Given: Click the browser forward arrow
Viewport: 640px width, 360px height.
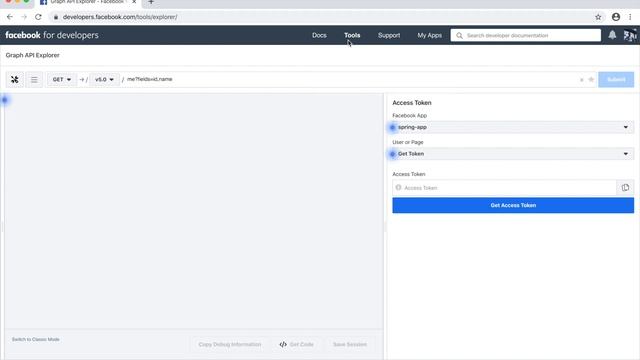Looking at the screenshot, I should tap(24, 17).
